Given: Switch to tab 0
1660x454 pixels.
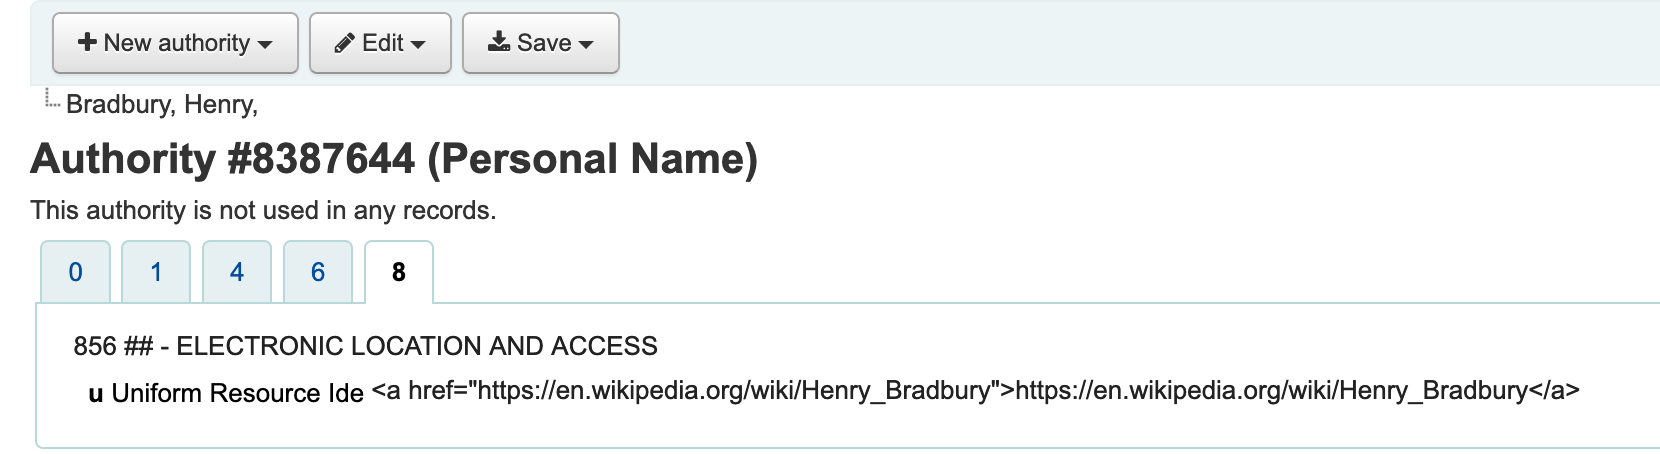Looking at the screenshot, I should coord(75,272).
